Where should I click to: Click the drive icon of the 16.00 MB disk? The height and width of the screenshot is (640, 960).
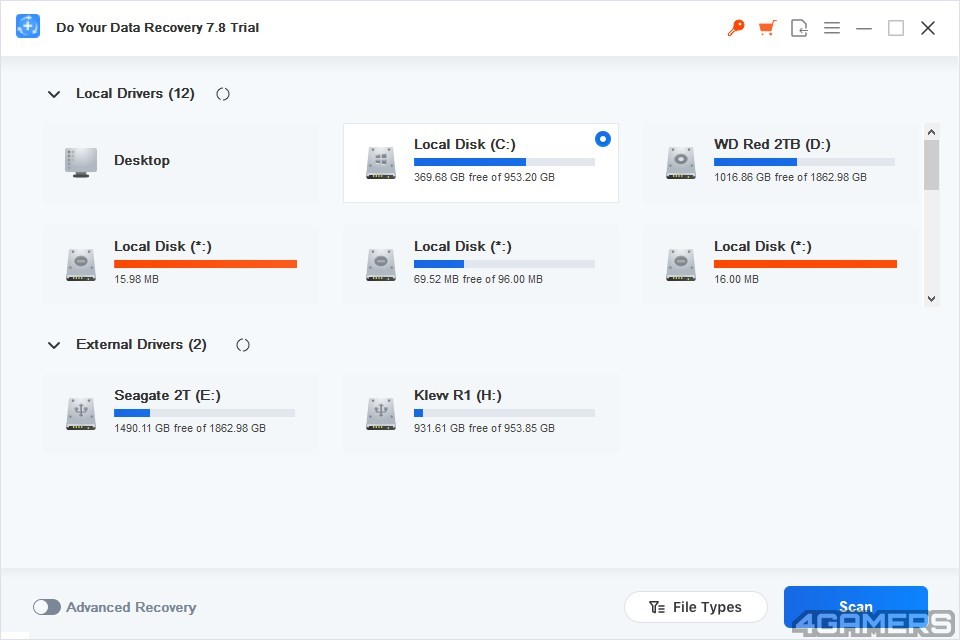[681, 265]
